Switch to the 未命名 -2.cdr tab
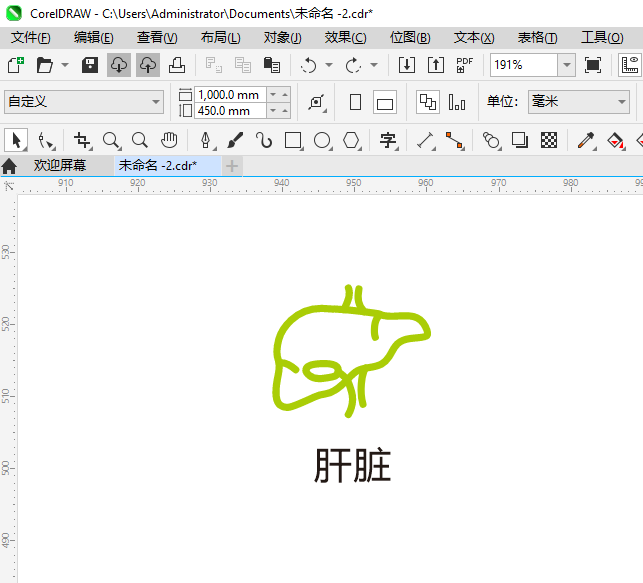 pos(167,166)
